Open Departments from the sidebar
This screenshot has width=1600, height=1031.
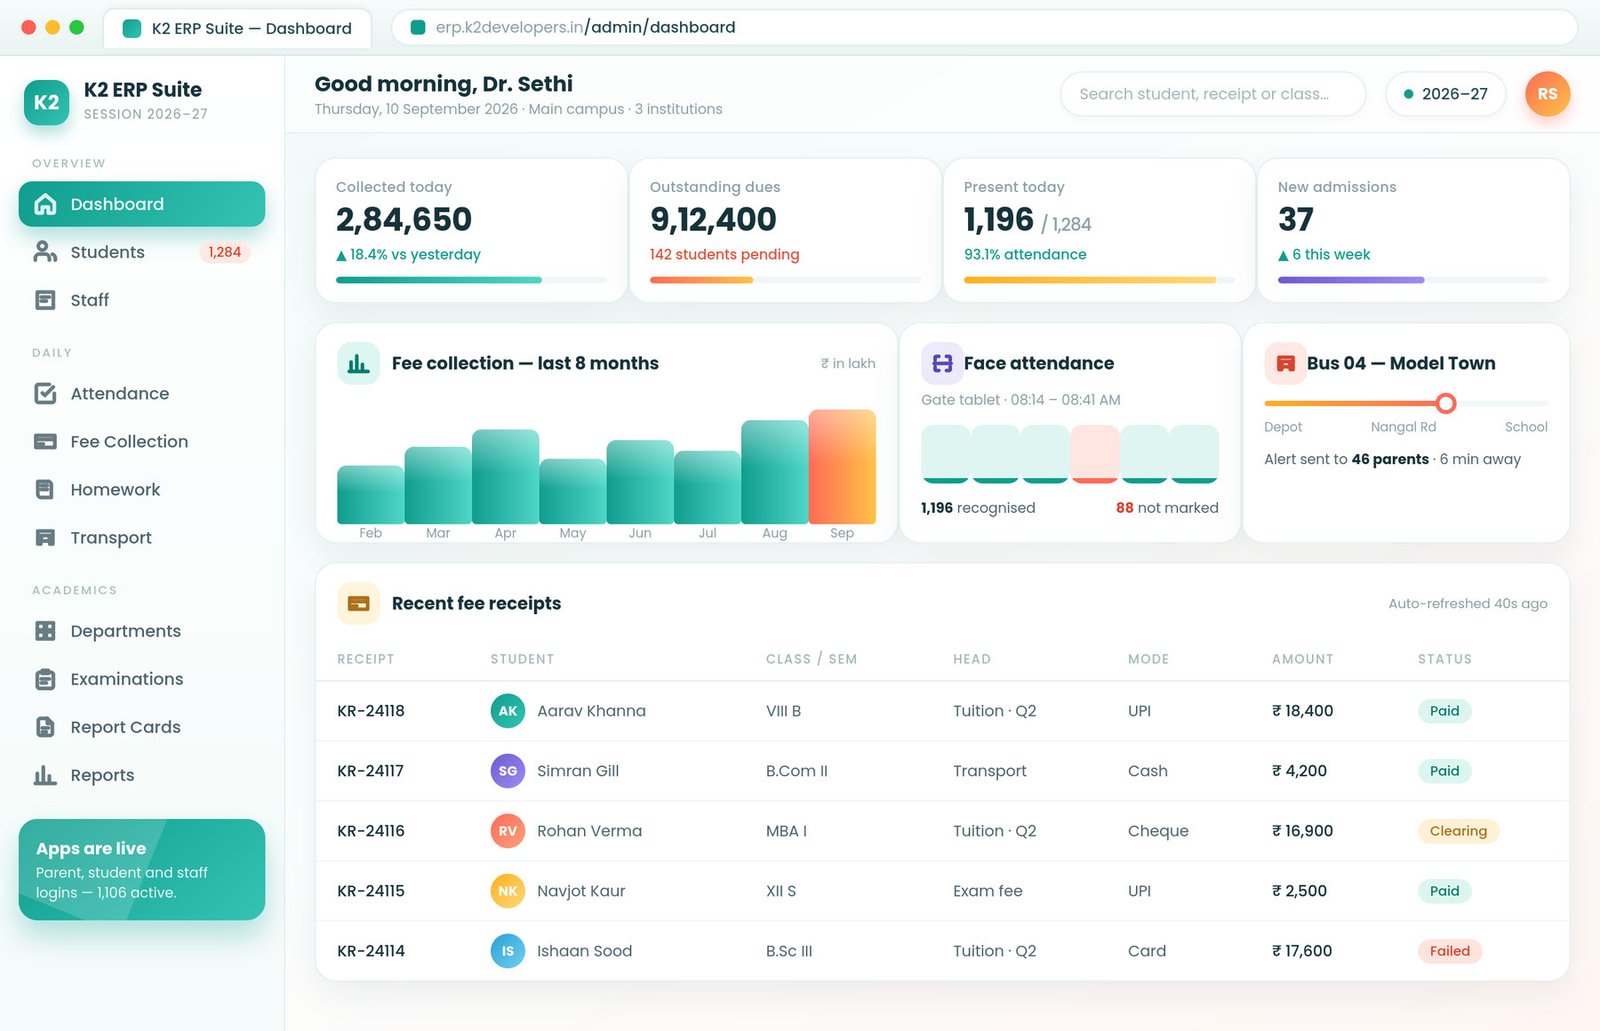(142, 631)
